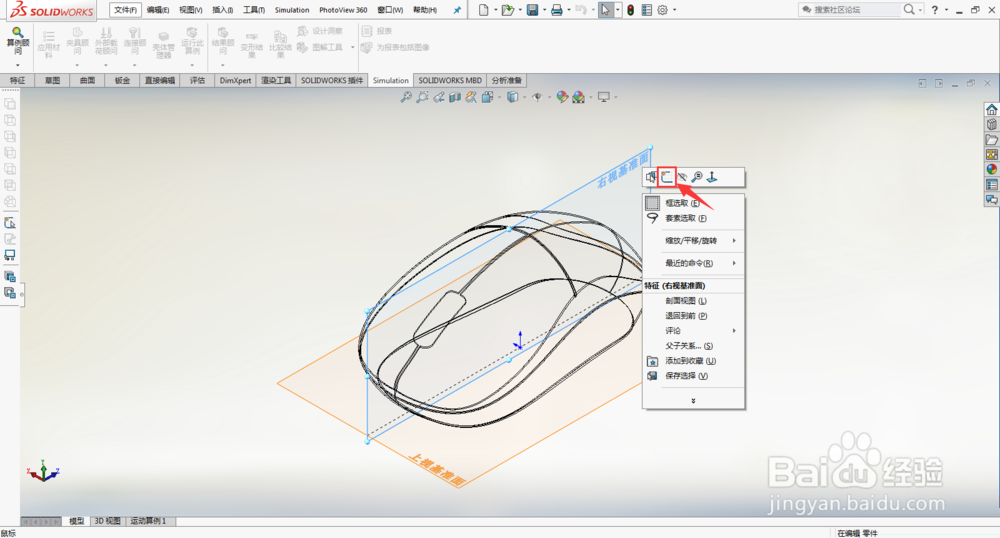Expand the Print dropdown arrow
Image resolution: width=1000 pixels, height=538 pixels.
point(568,10)
